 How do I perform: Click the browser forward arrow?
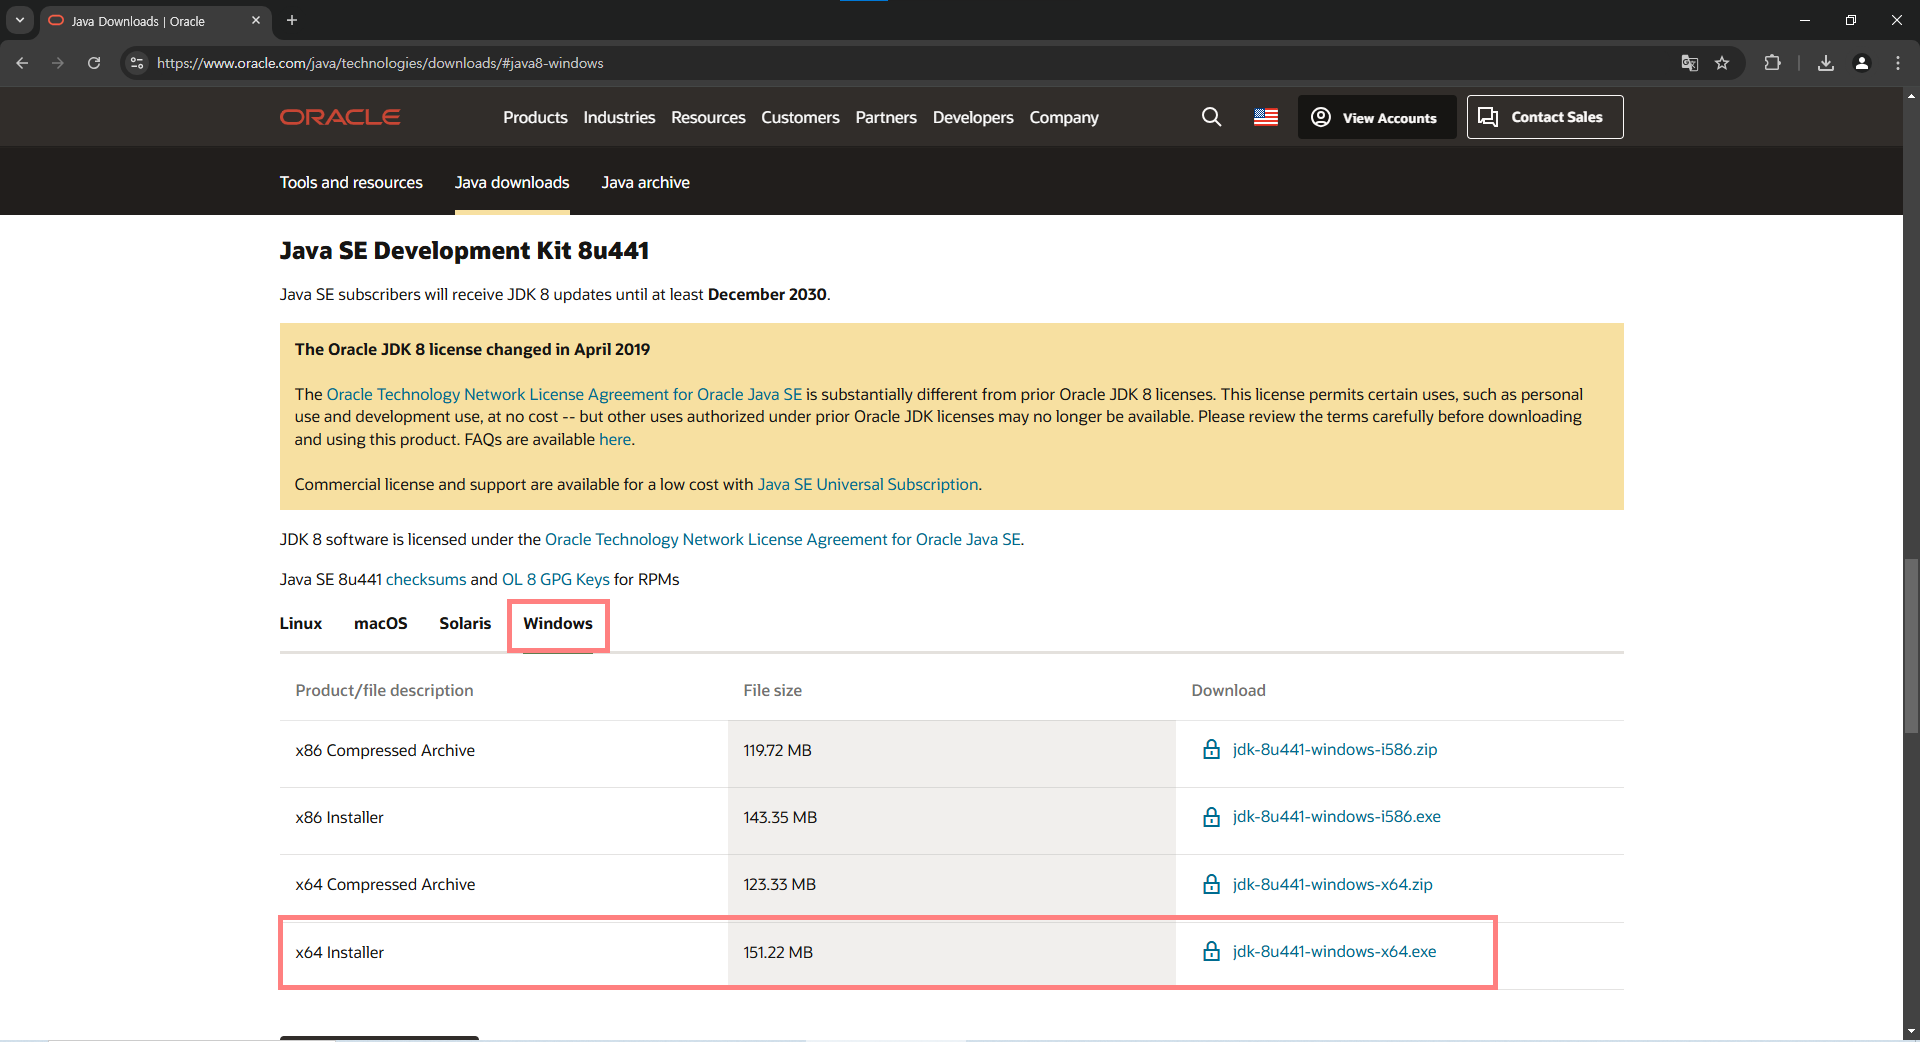click(58, 63)
